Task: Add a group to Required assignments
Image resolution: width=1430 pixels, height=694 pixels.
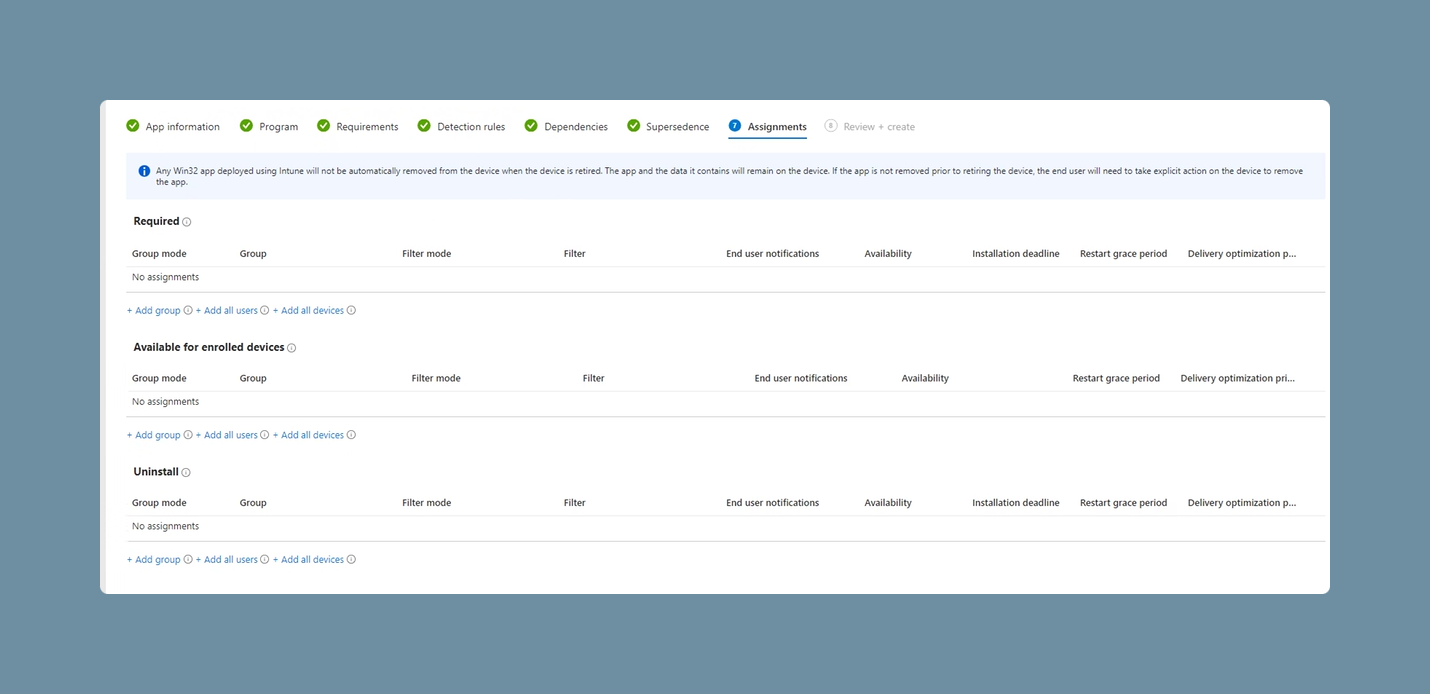Action: (154, 311)
